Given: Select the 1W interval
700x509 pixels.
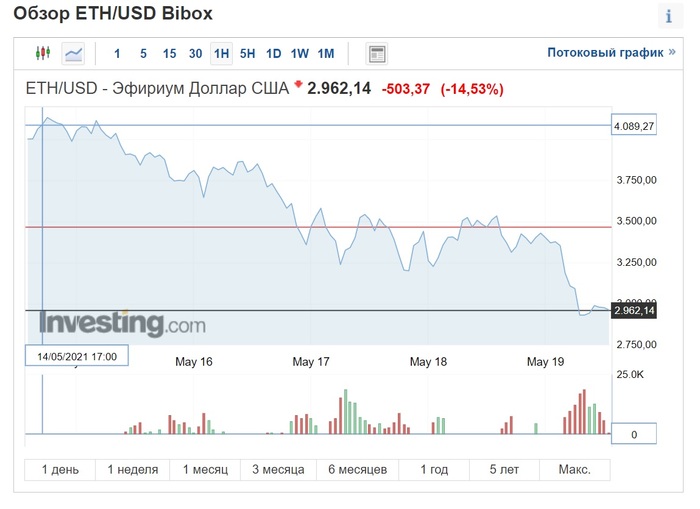Looking at the screenshot, I should [299, 53].
